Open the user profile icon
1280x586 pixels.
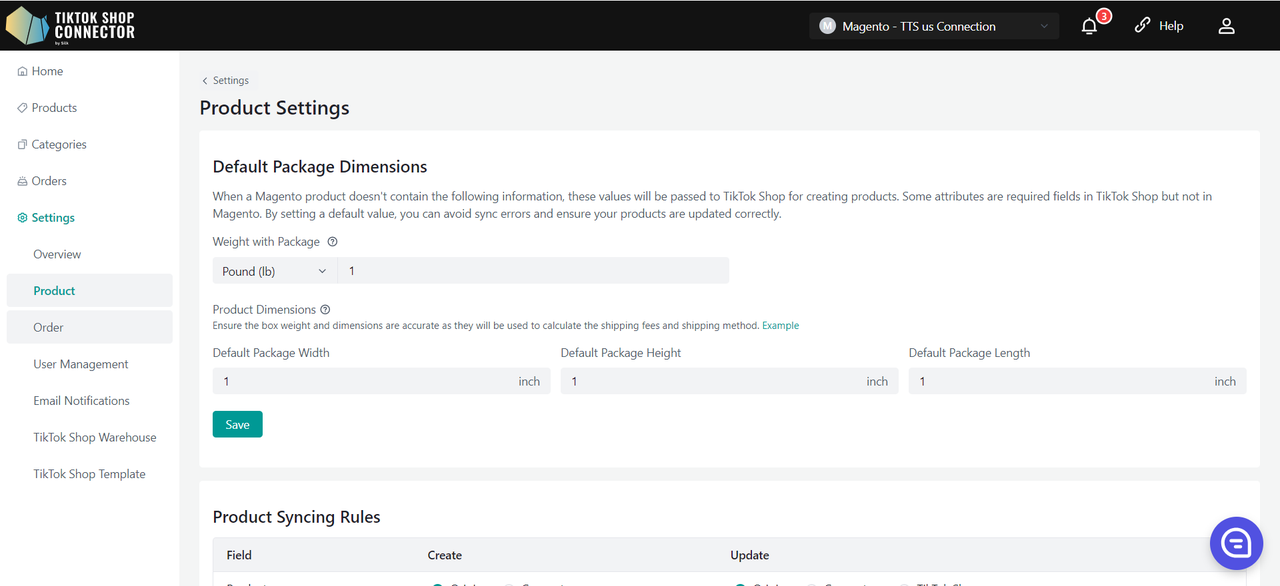point(1226,27)
